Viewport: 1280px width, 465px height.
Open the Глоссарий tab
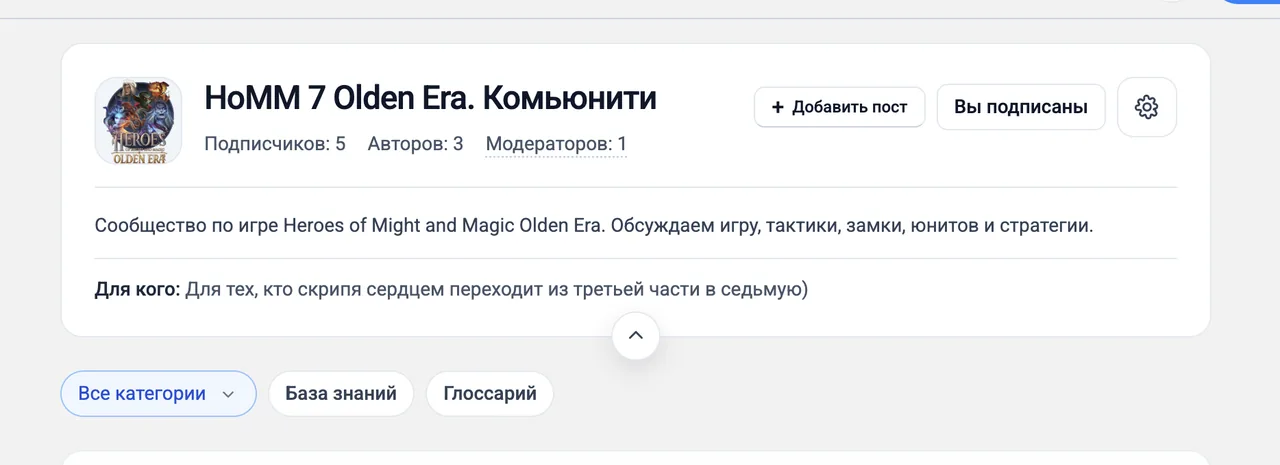pyautogui.click(x=490, y=394)
